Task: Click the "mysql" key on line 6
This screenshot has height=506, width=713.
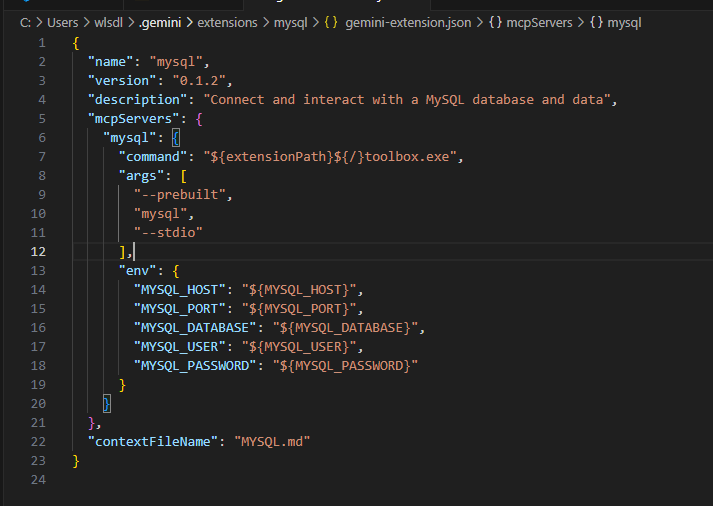Action: coord(130,138)
